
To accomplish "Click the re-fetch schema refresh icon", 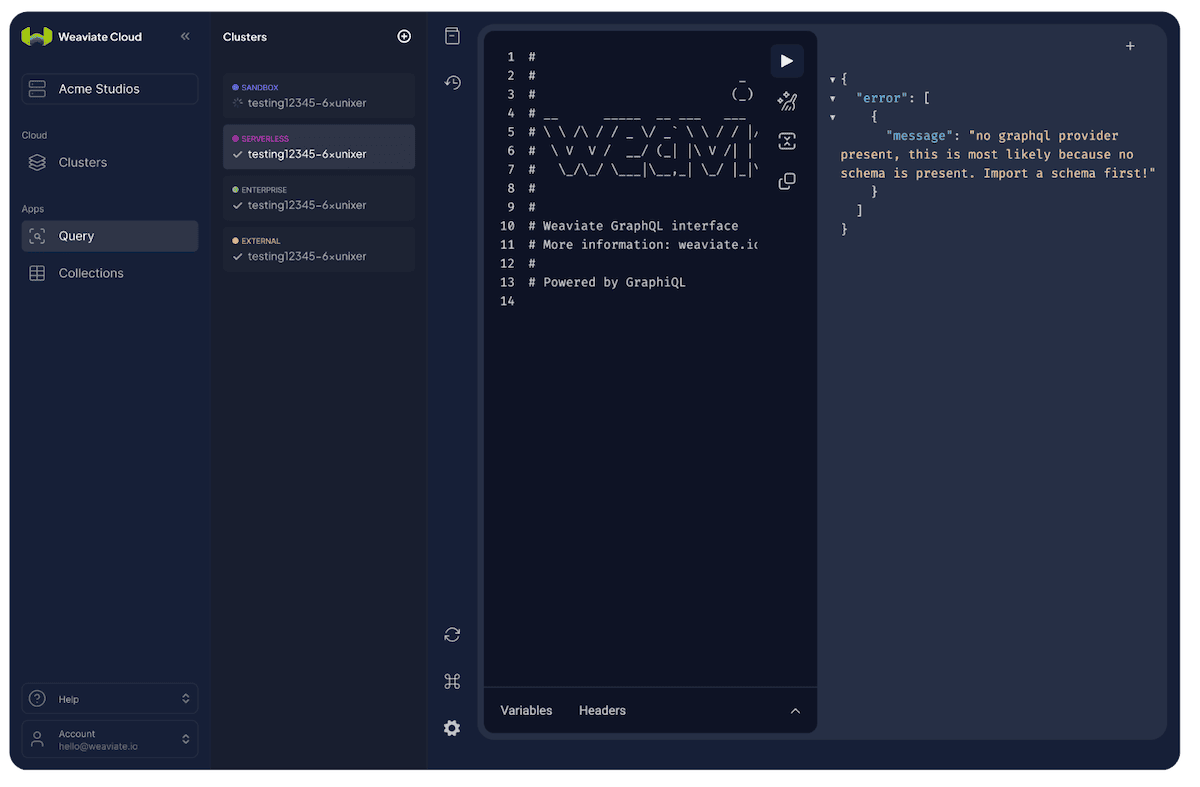I will point(452,635).
